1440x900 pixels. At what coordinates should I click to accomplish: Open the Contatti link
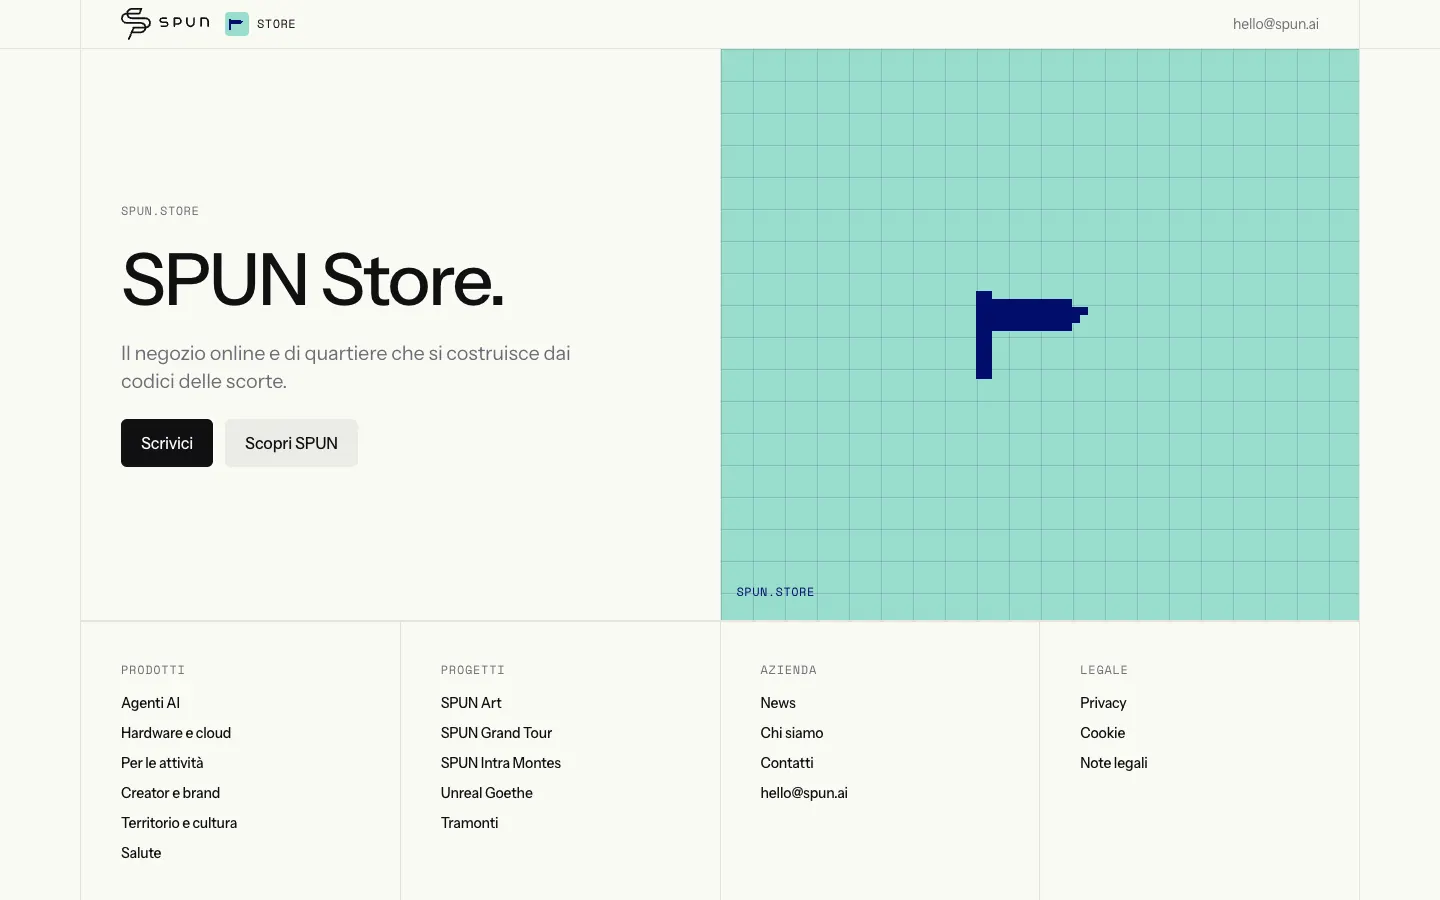pyautogui.click(x=787, y=763)
